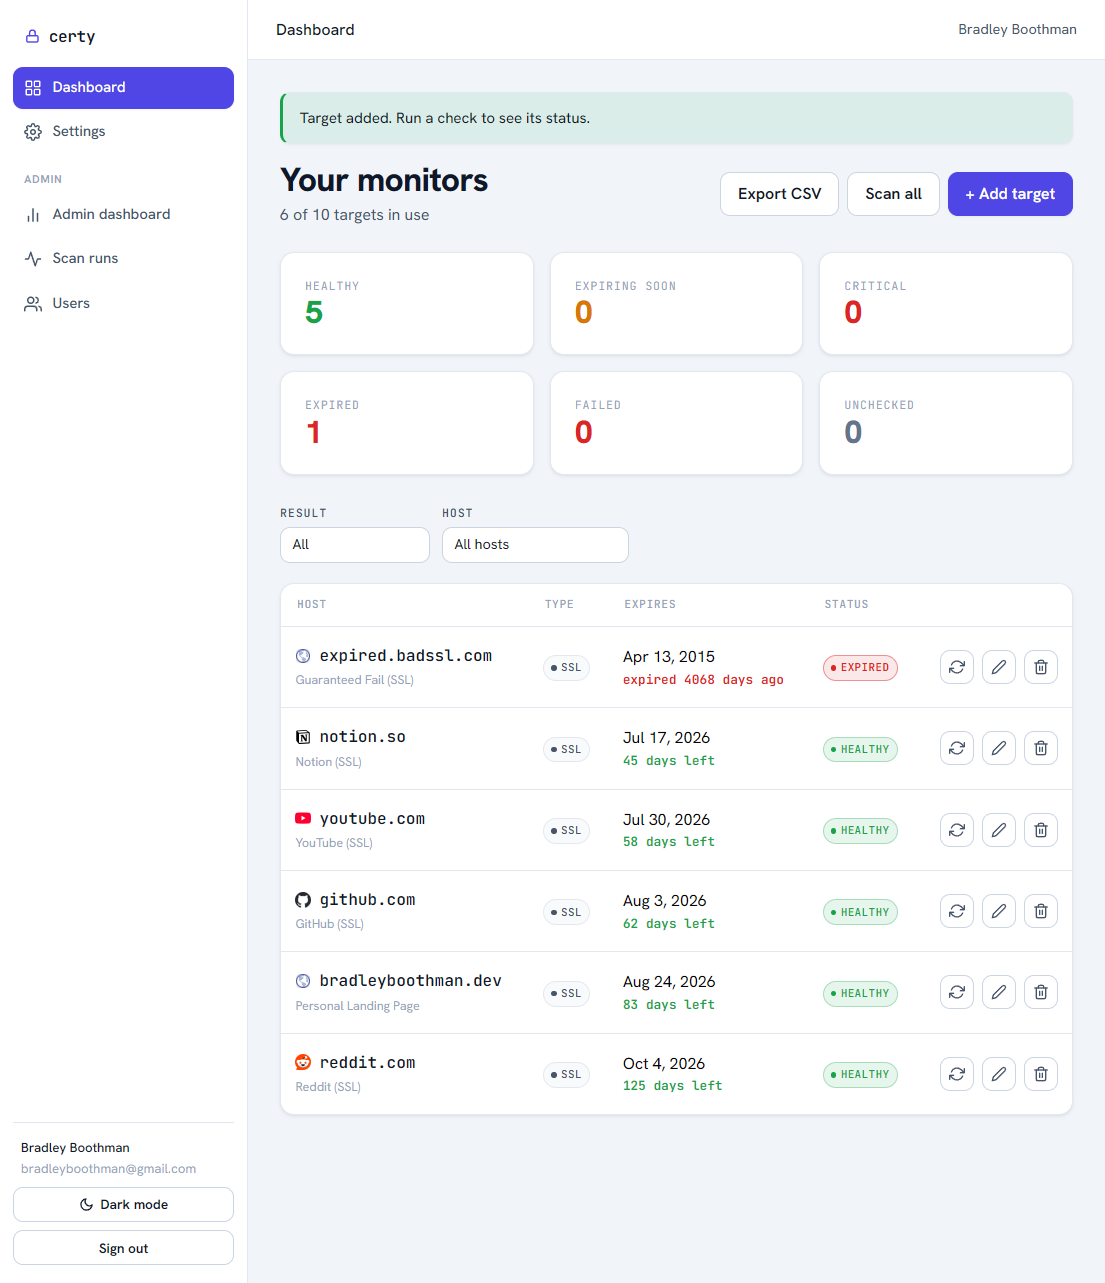The height and width of the screenshot is (1283, 1105).
Task: Rescan reddit.com with its refresh icon
Action: [957, 1074]
